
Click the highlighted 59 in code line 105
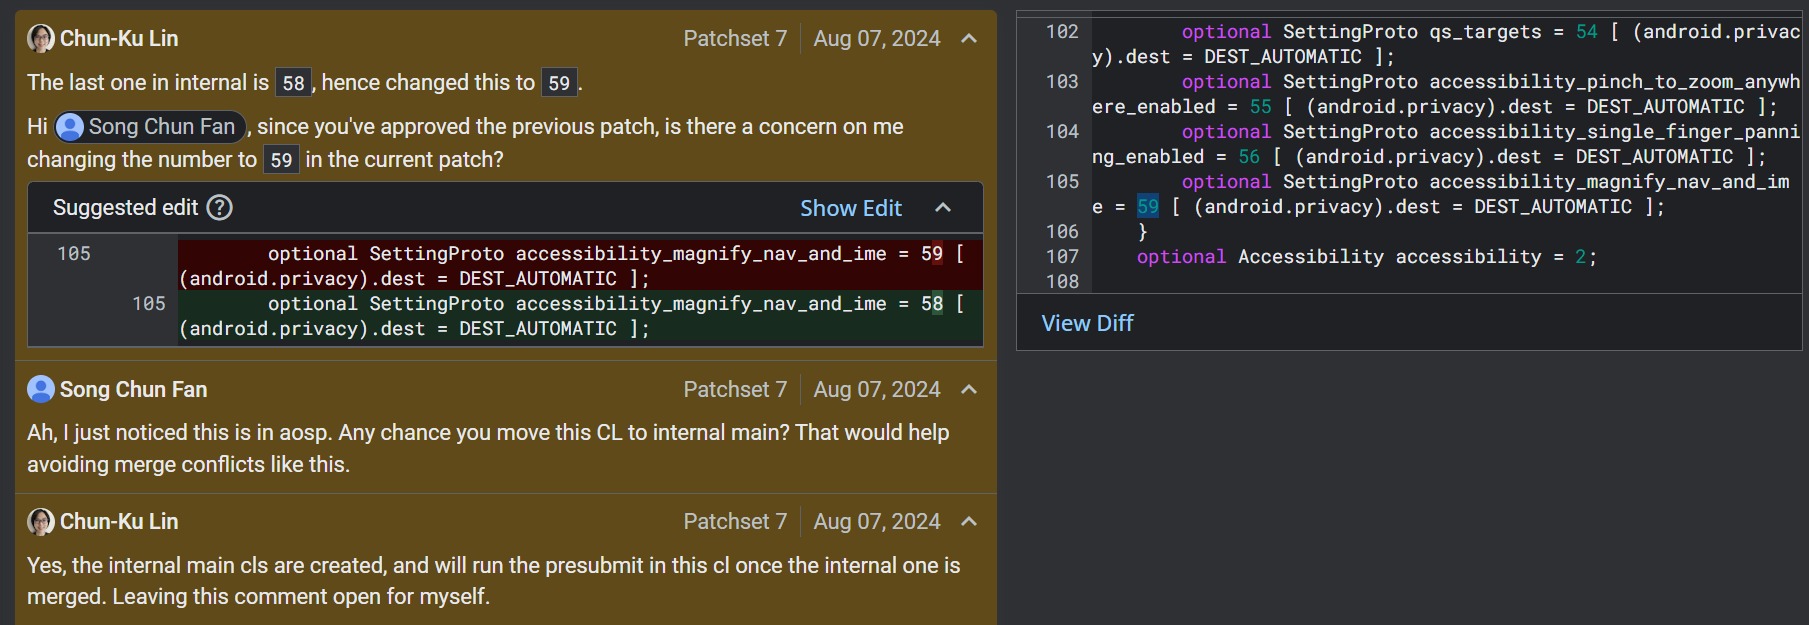tap(1147, 207)
